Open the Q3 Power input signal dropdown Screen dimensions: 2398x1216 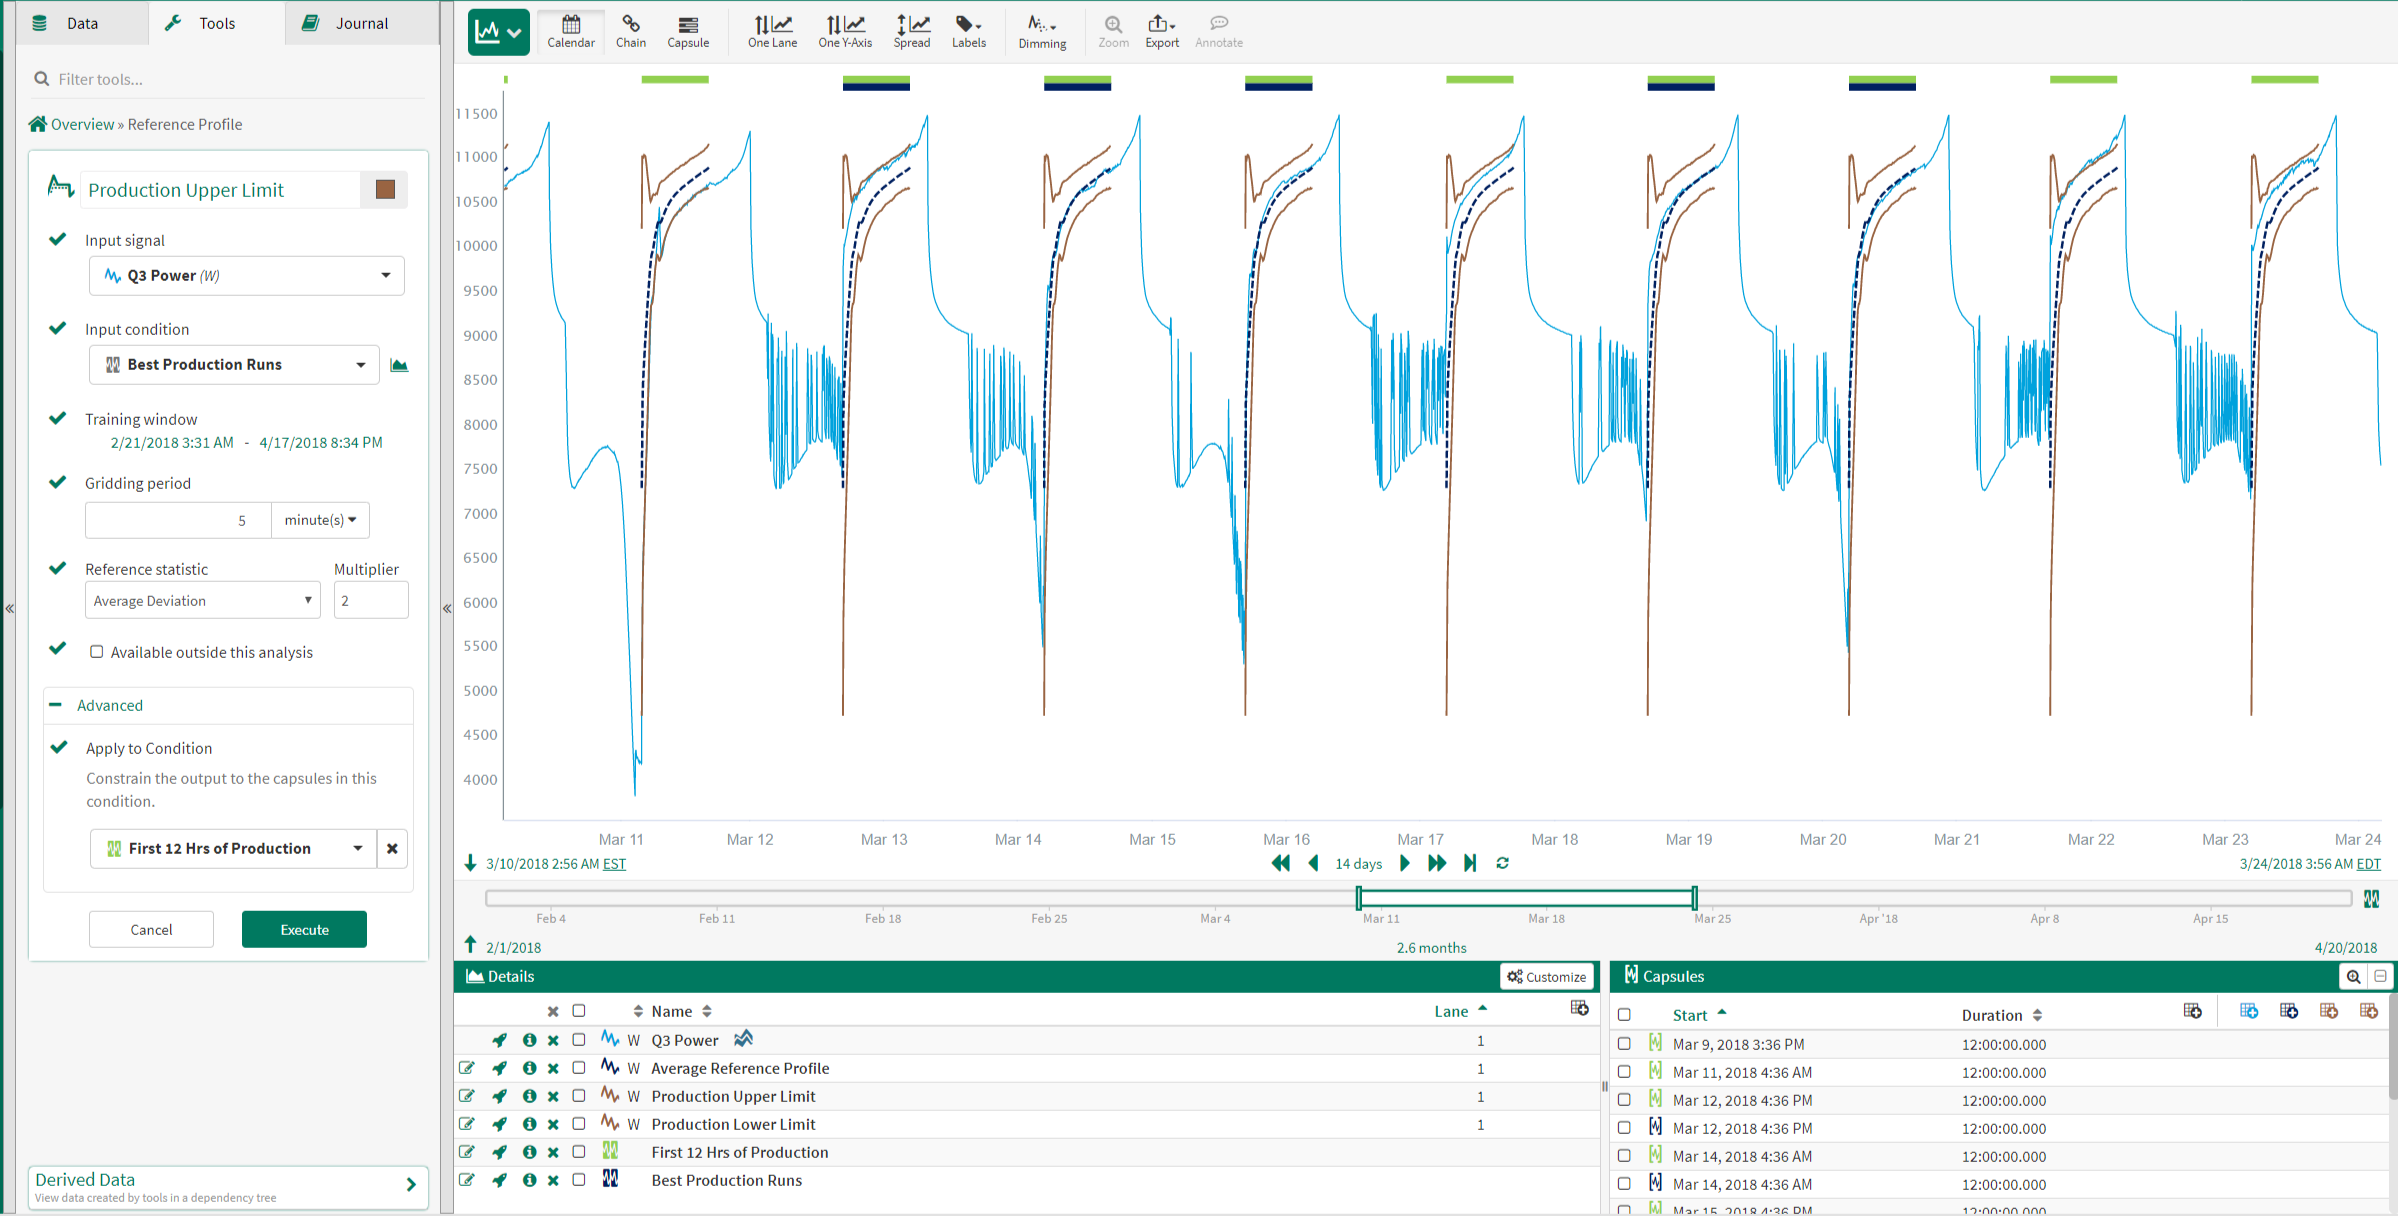[246, 276]
